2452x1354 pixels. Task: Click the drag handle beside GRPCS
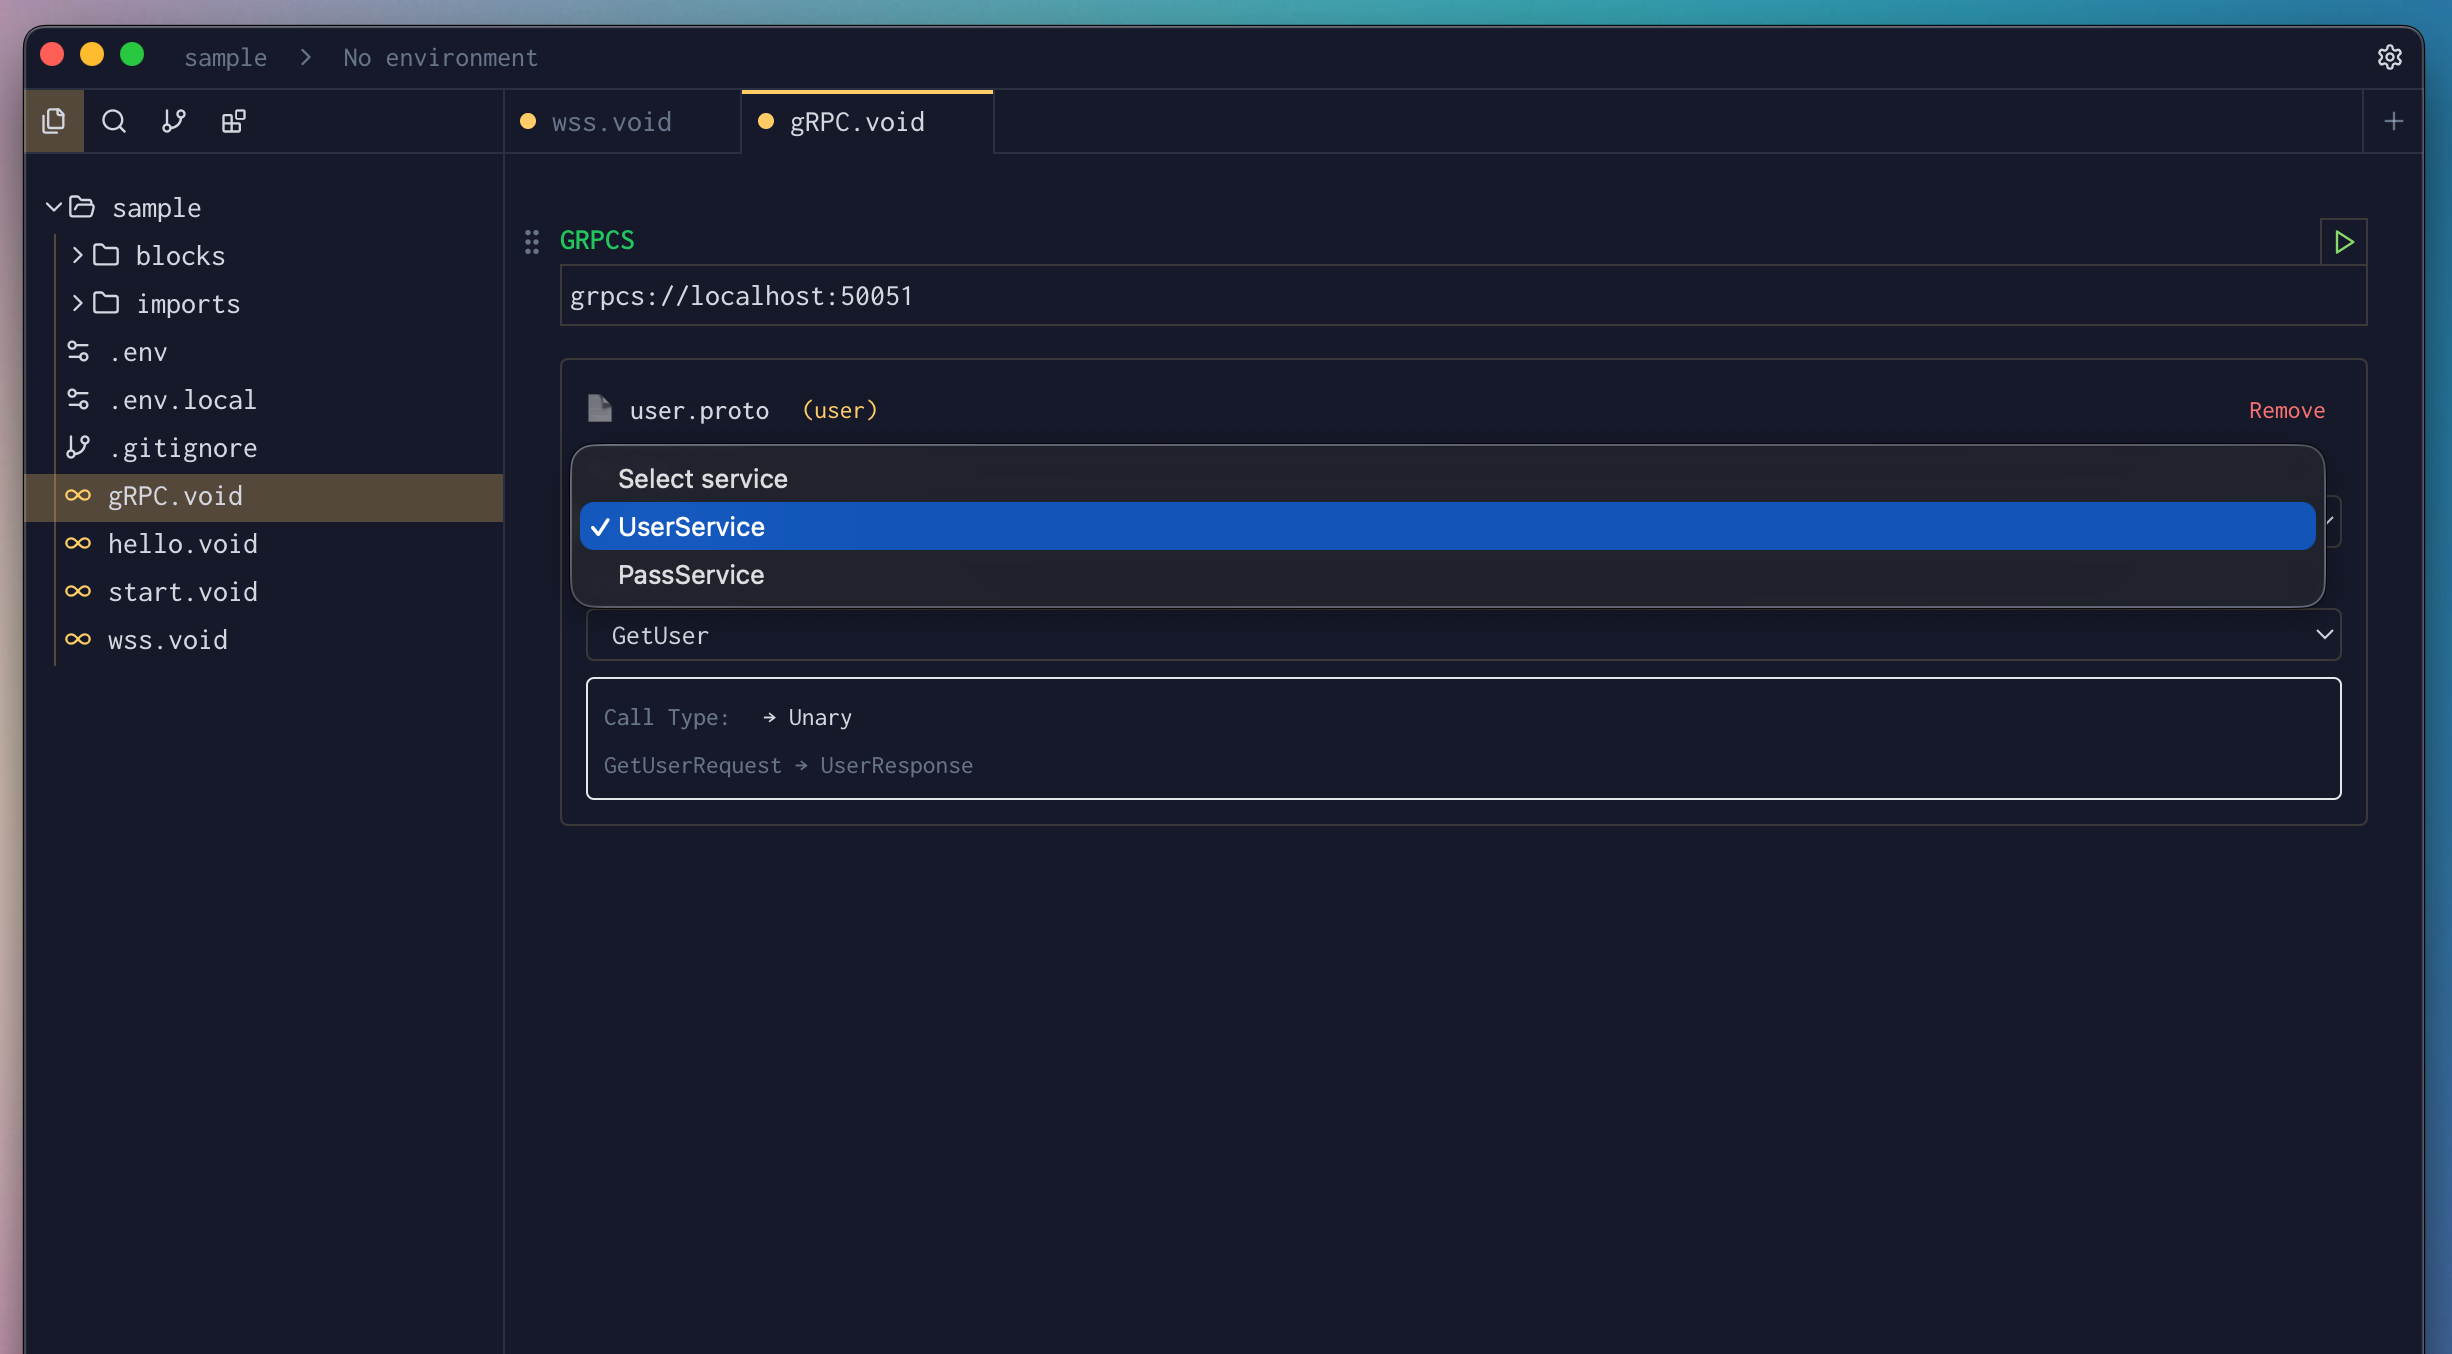coord(532,241)
